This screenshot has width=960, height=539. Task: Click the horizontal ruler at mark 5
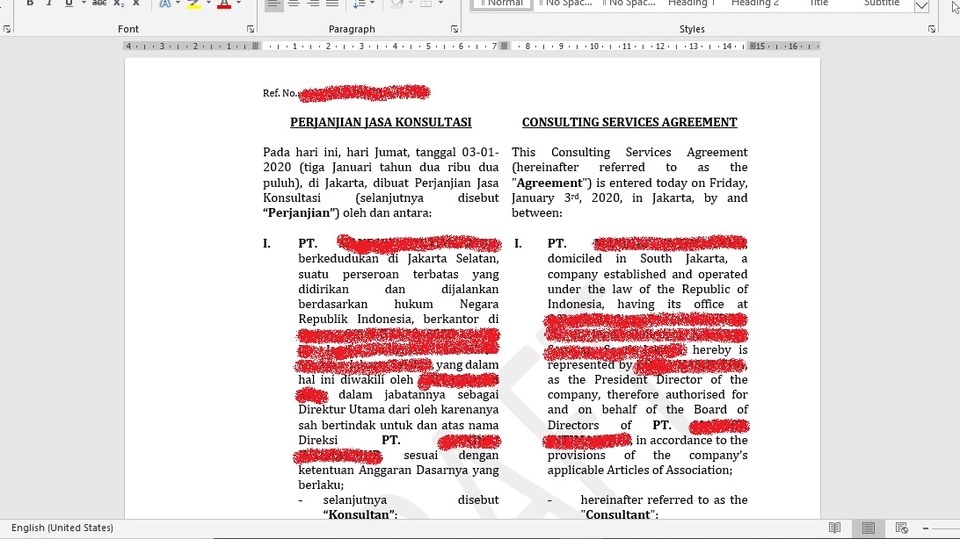428,46
